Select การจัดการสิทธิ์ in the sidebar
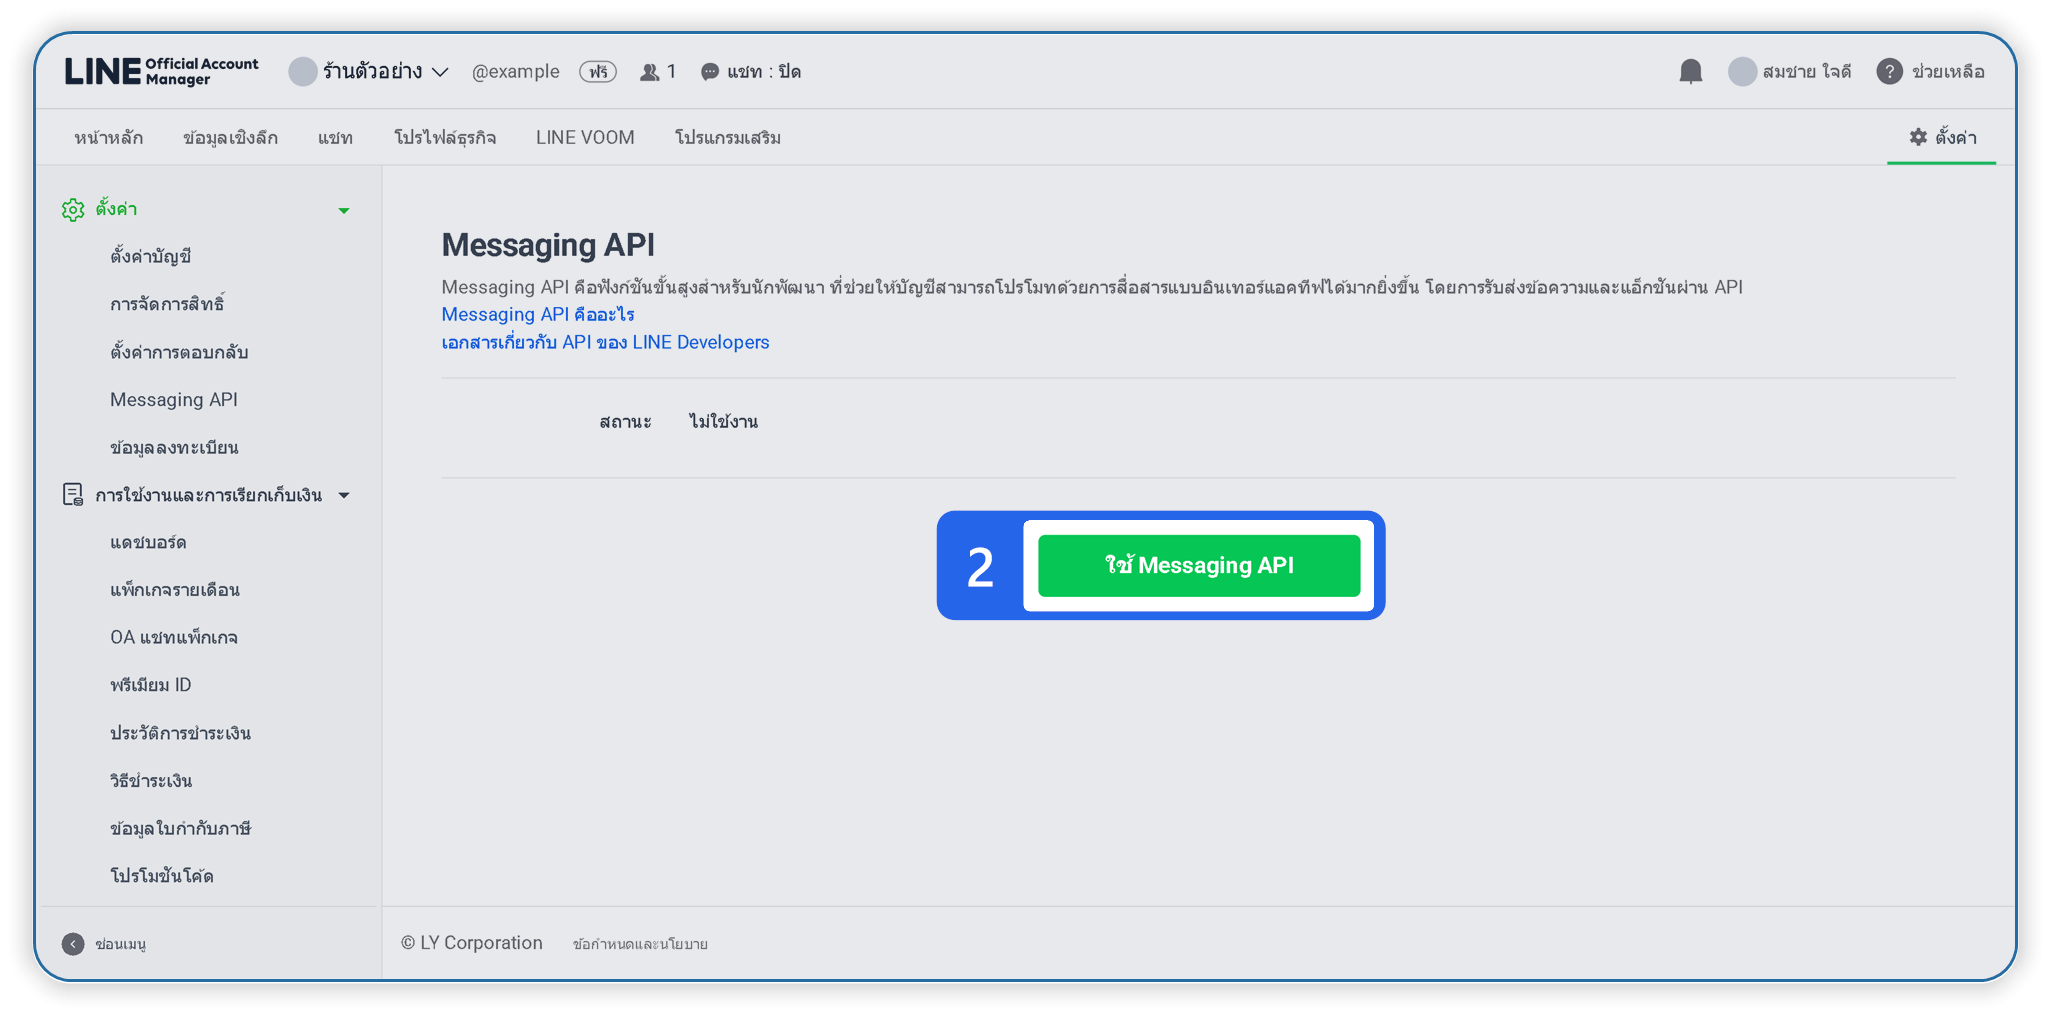This screenshot has width=2051, height=1015. (x=167, y=304)
